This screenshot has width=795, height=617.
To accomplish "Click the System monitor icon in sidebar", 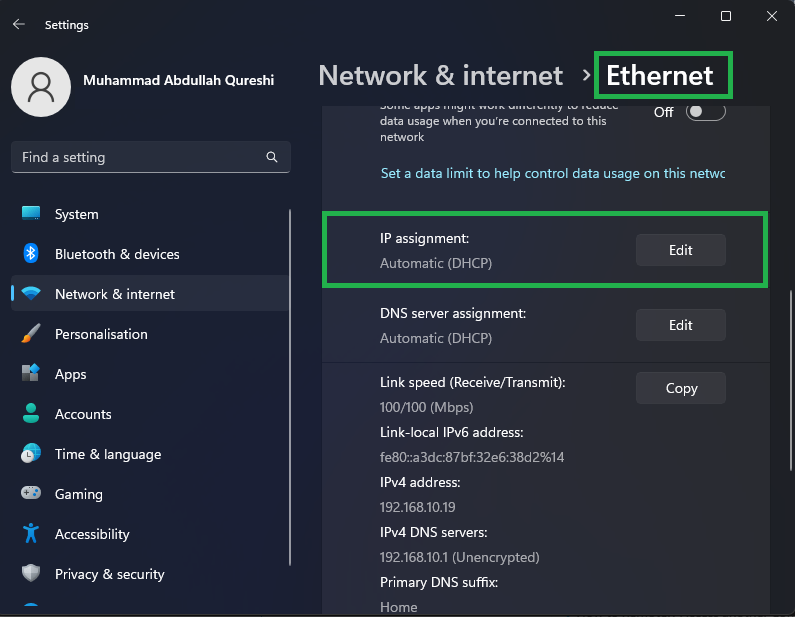I will (x=31, y=214).
